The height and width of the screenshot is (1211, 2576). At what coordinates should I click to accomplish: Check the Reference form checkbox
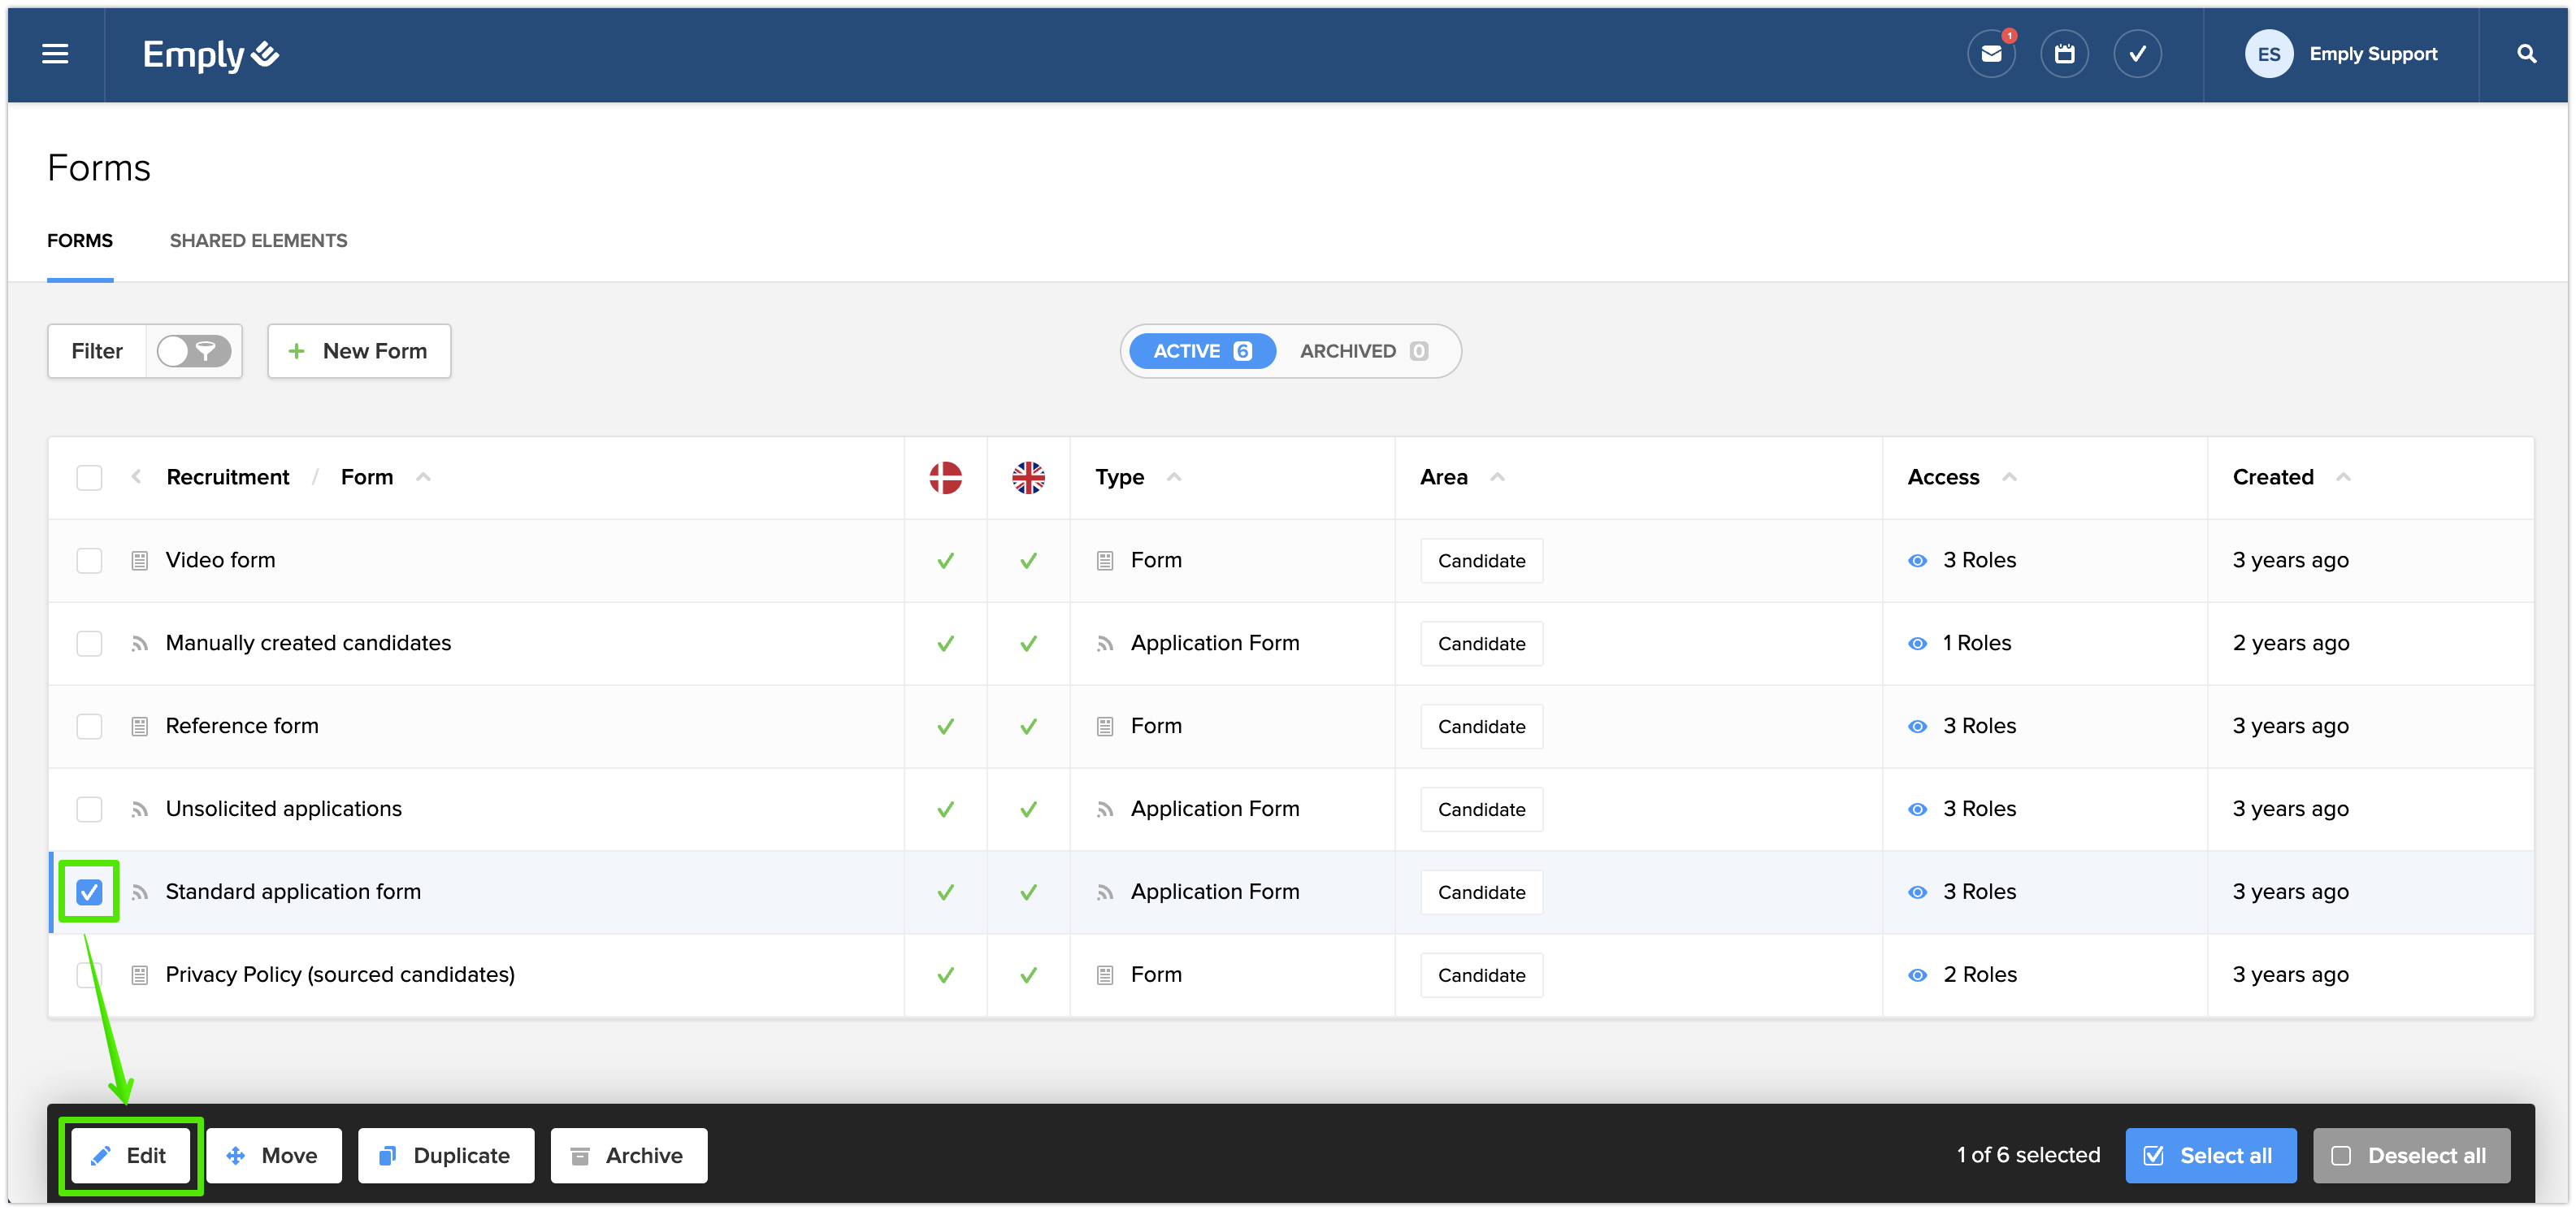89,726
